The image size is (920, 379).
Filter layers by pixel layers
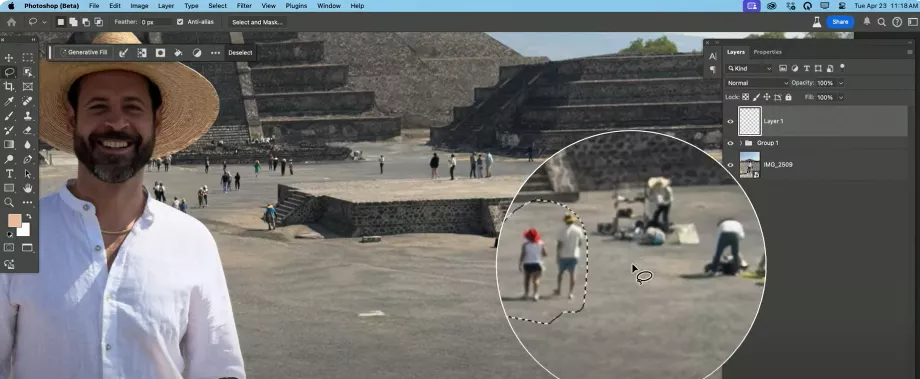783,68
